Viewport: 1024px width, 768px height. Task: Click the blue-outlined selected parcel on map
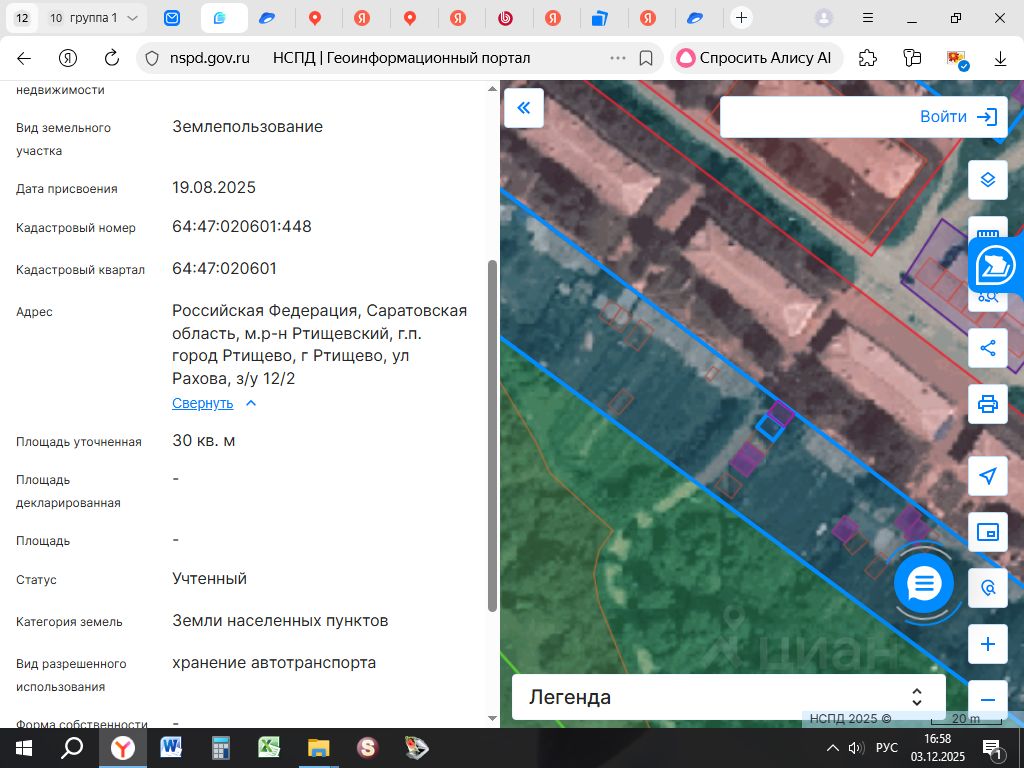click(x=770, y=428)
